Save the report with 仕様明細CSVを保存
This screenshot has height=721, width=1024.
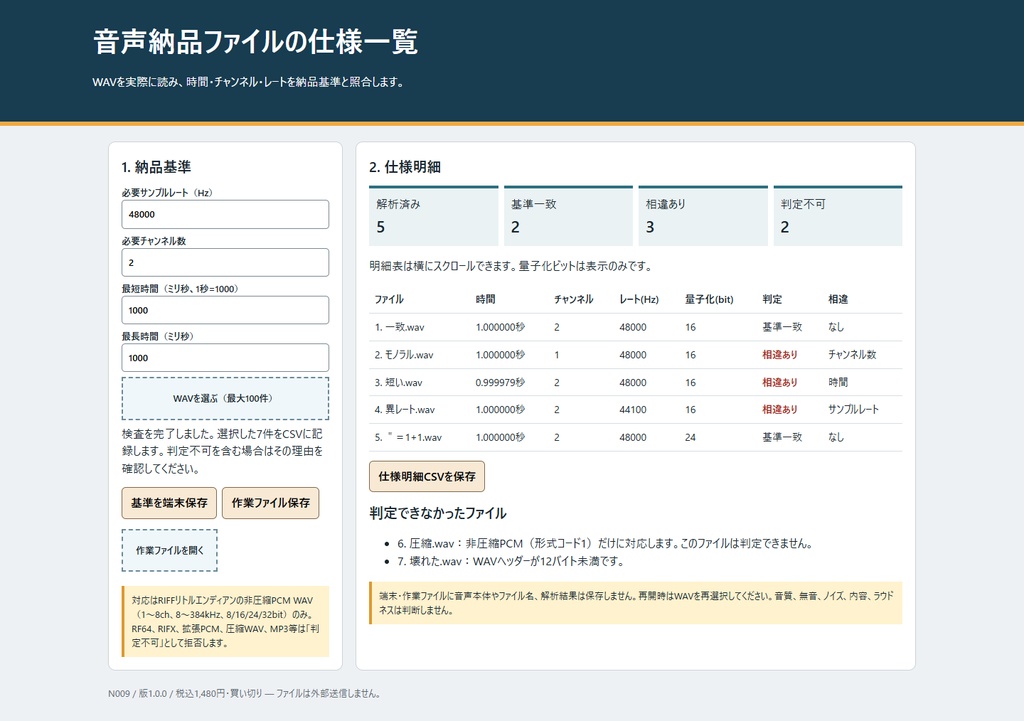[x=427, y=477]
